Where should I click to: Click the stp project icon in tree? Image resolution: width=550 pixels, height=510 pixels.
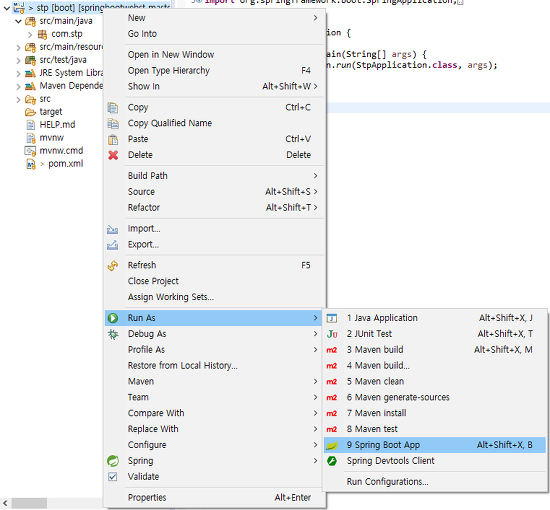[x=19, y=7]
